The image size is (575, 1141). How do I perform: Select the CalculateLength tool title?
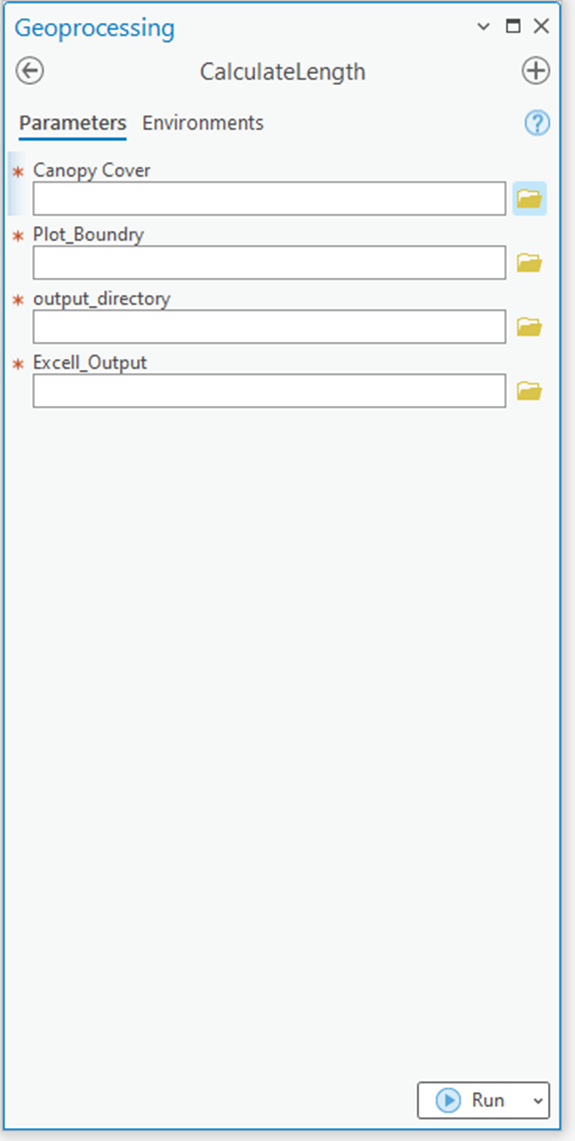click(x=282, y=72)
